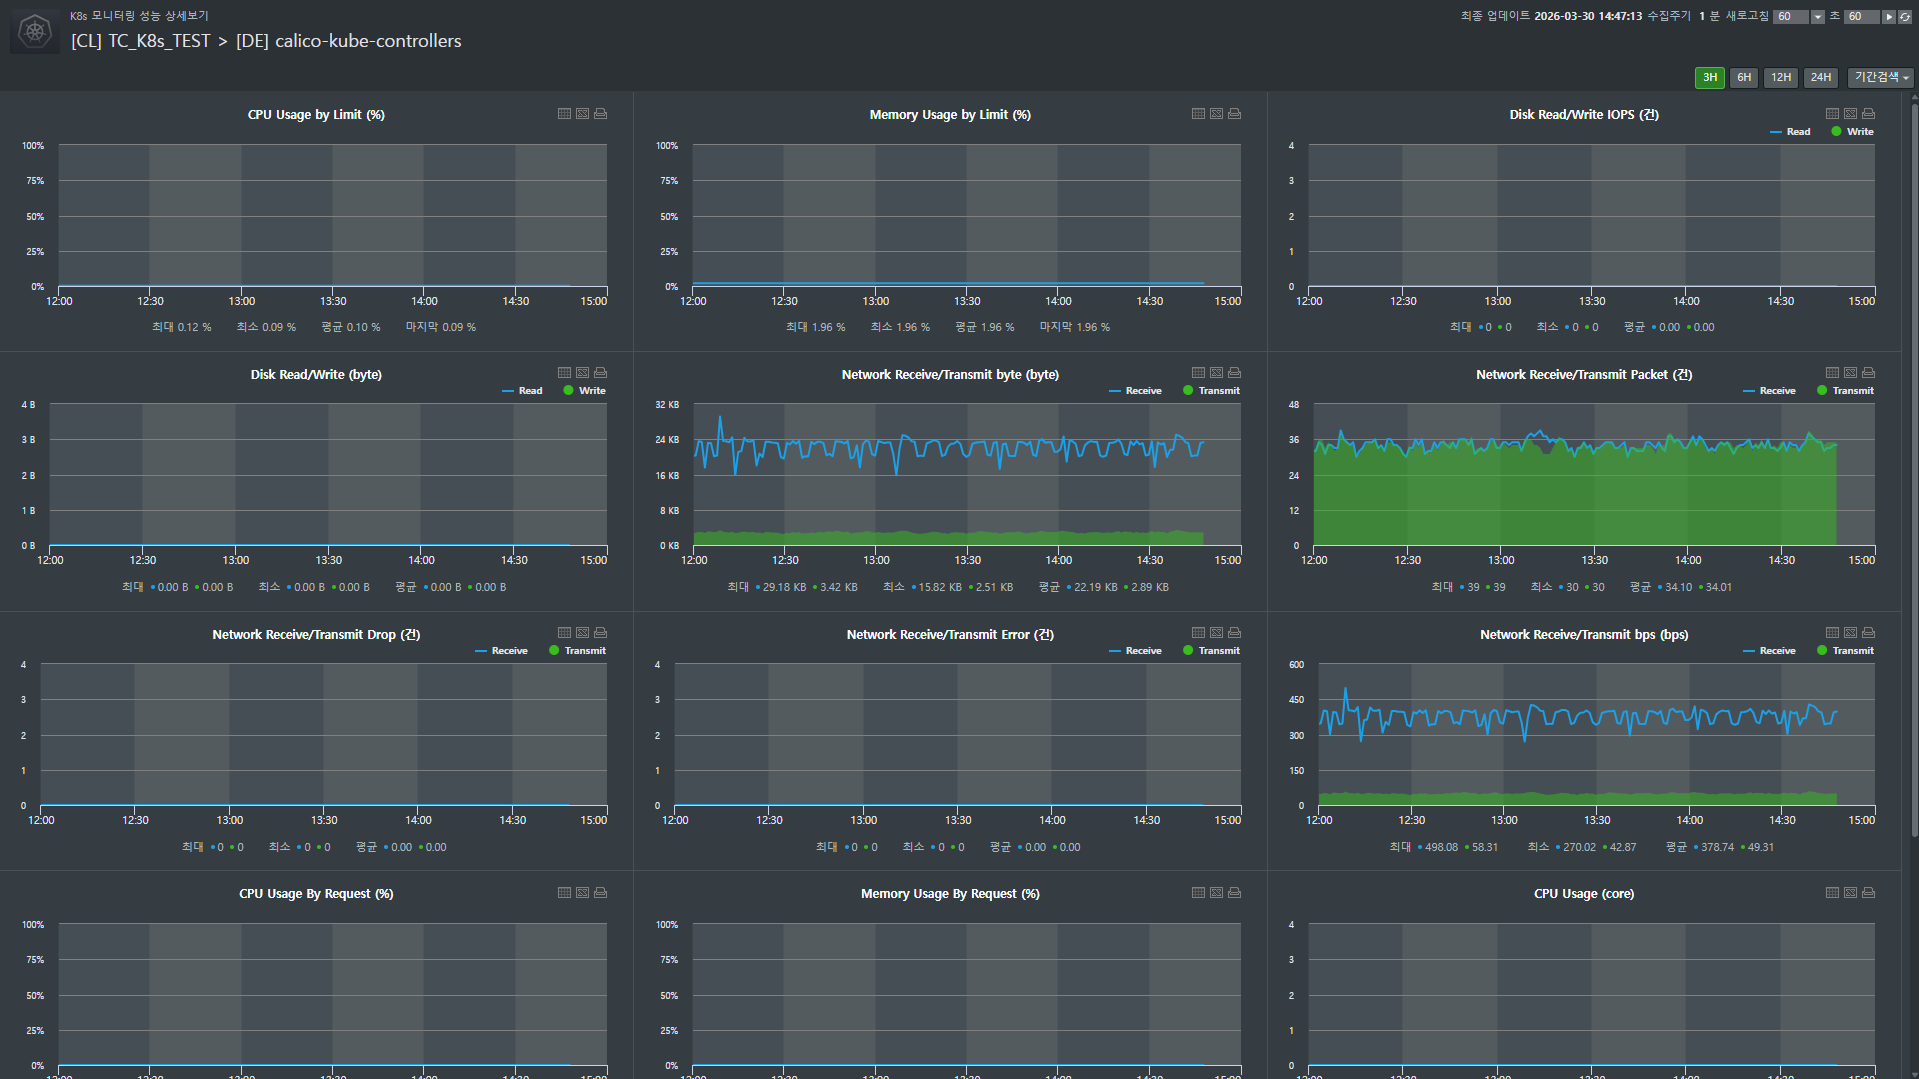1919x1079 pixels.
Task: Show table view for Network Receive/Transmit Packet
Action: coord(1832,373)
